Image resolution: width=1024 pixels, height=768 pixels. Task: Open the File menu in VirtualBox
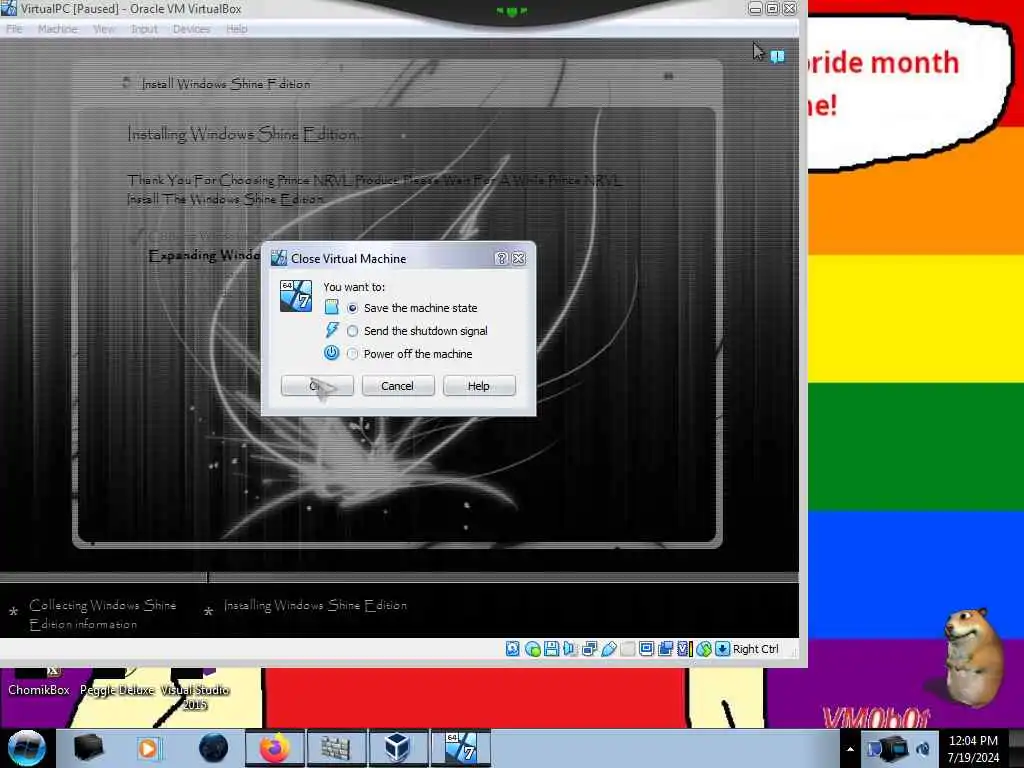pos(14,29)
